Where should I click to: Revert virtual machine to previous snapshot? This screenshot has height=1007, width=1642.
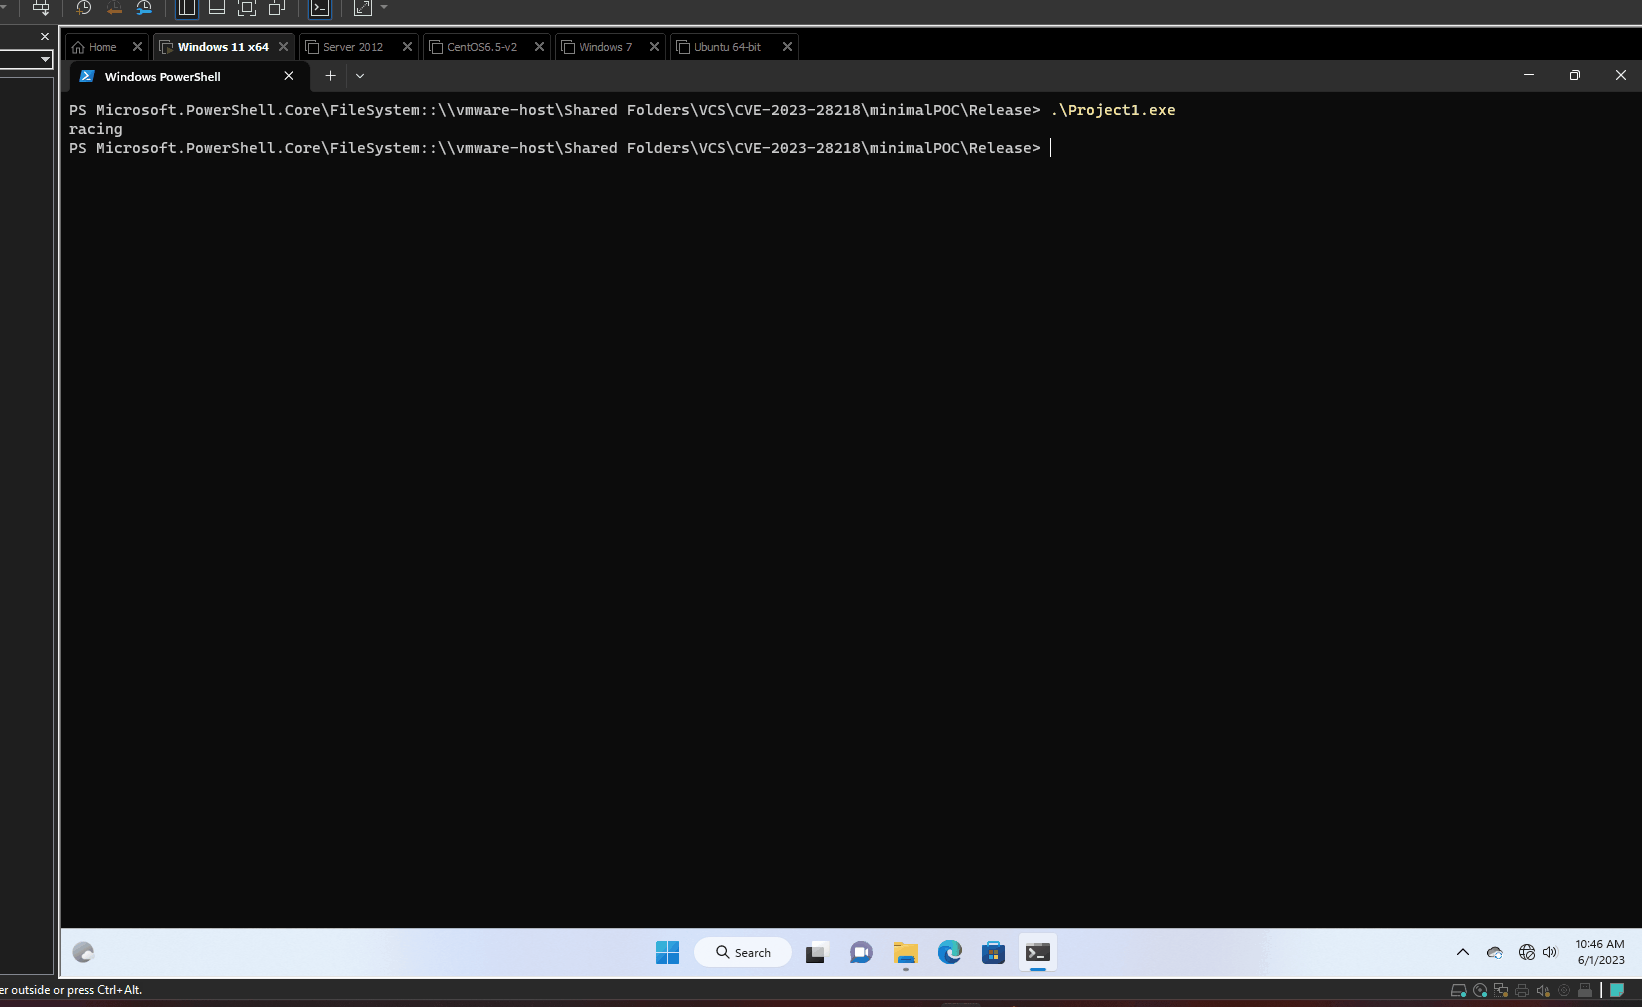point(114,8)
